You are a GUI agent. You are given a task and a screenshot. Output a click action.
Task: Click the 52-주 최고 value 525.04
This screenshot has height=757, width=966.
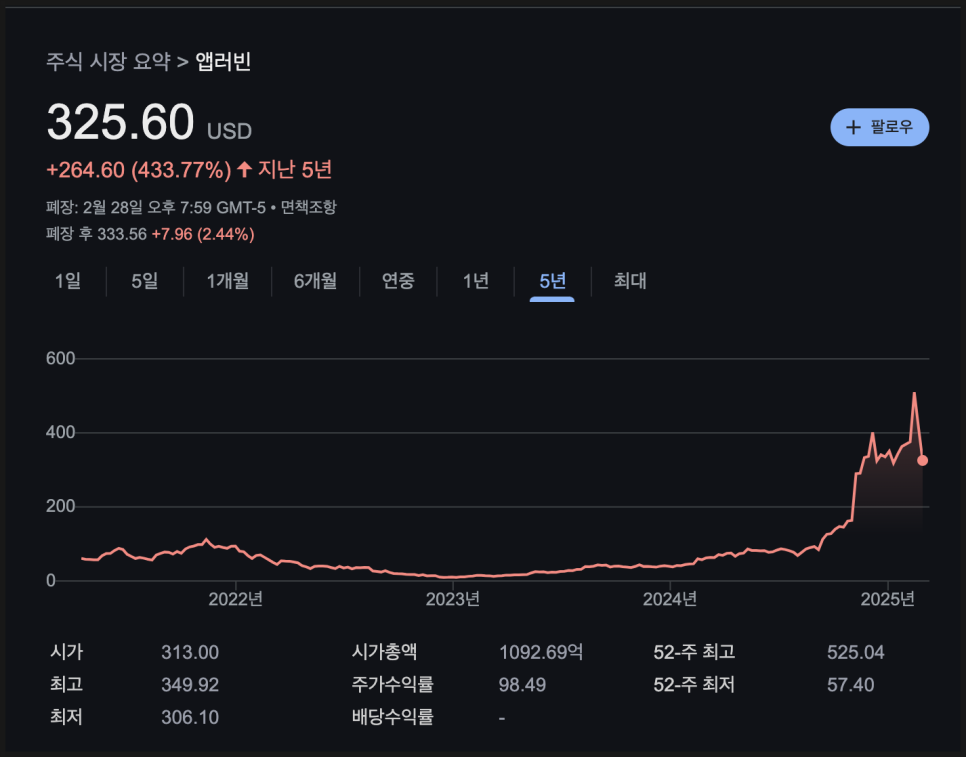pos(856,652)
